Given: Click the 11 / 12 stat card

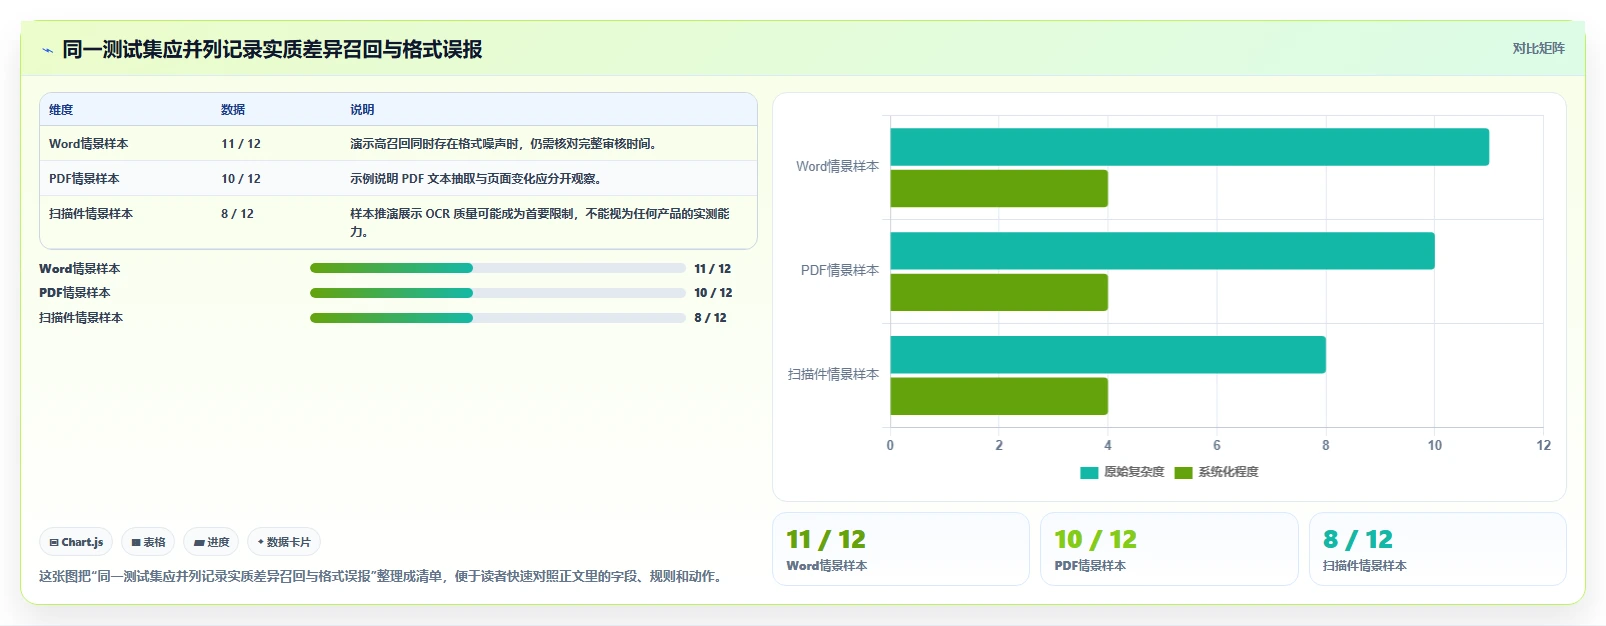Looking at the screenshot, I should (x=901, y=549).
